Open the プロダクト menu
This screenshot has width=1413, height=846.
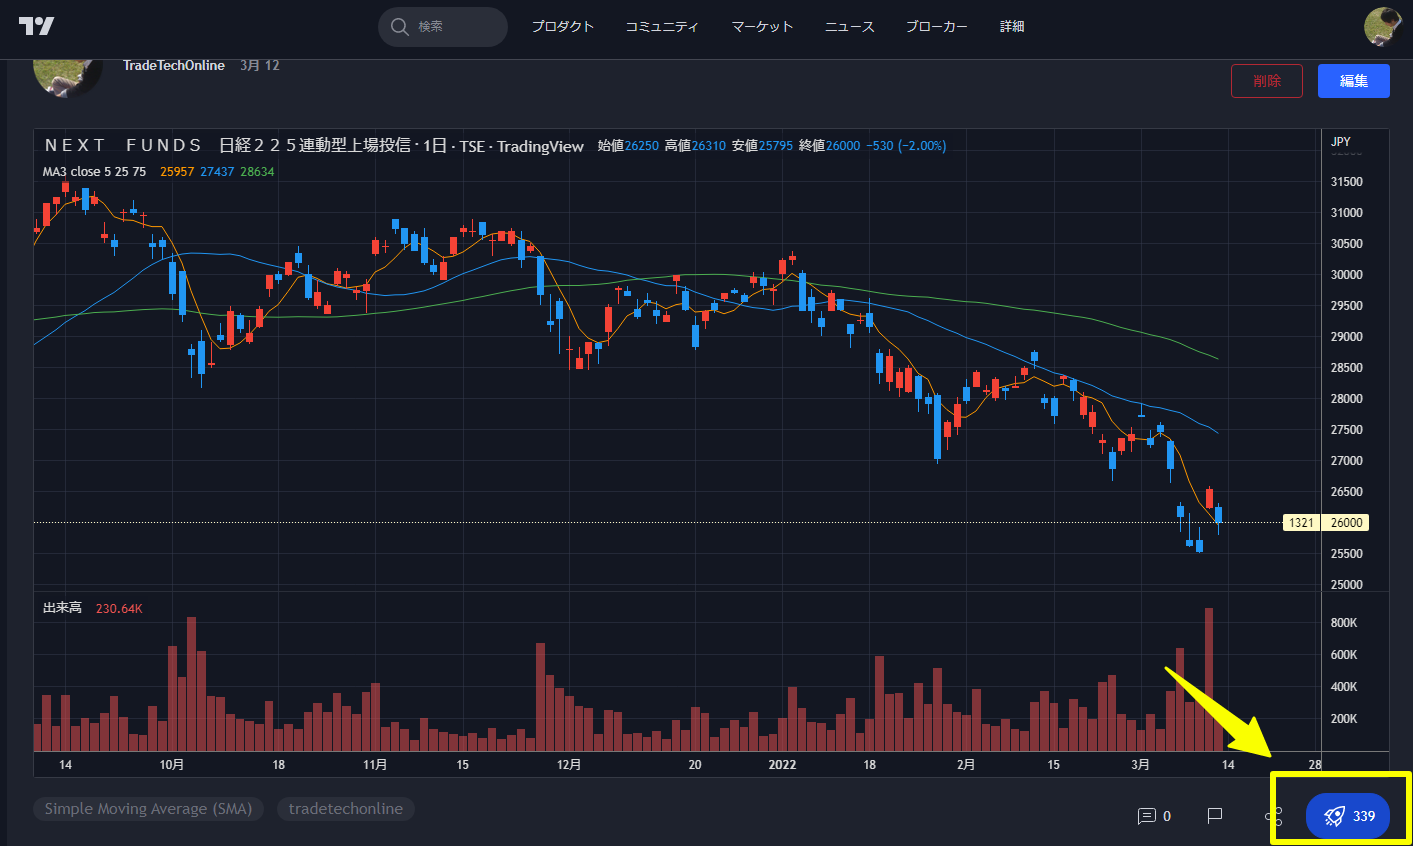coord(563,27)
